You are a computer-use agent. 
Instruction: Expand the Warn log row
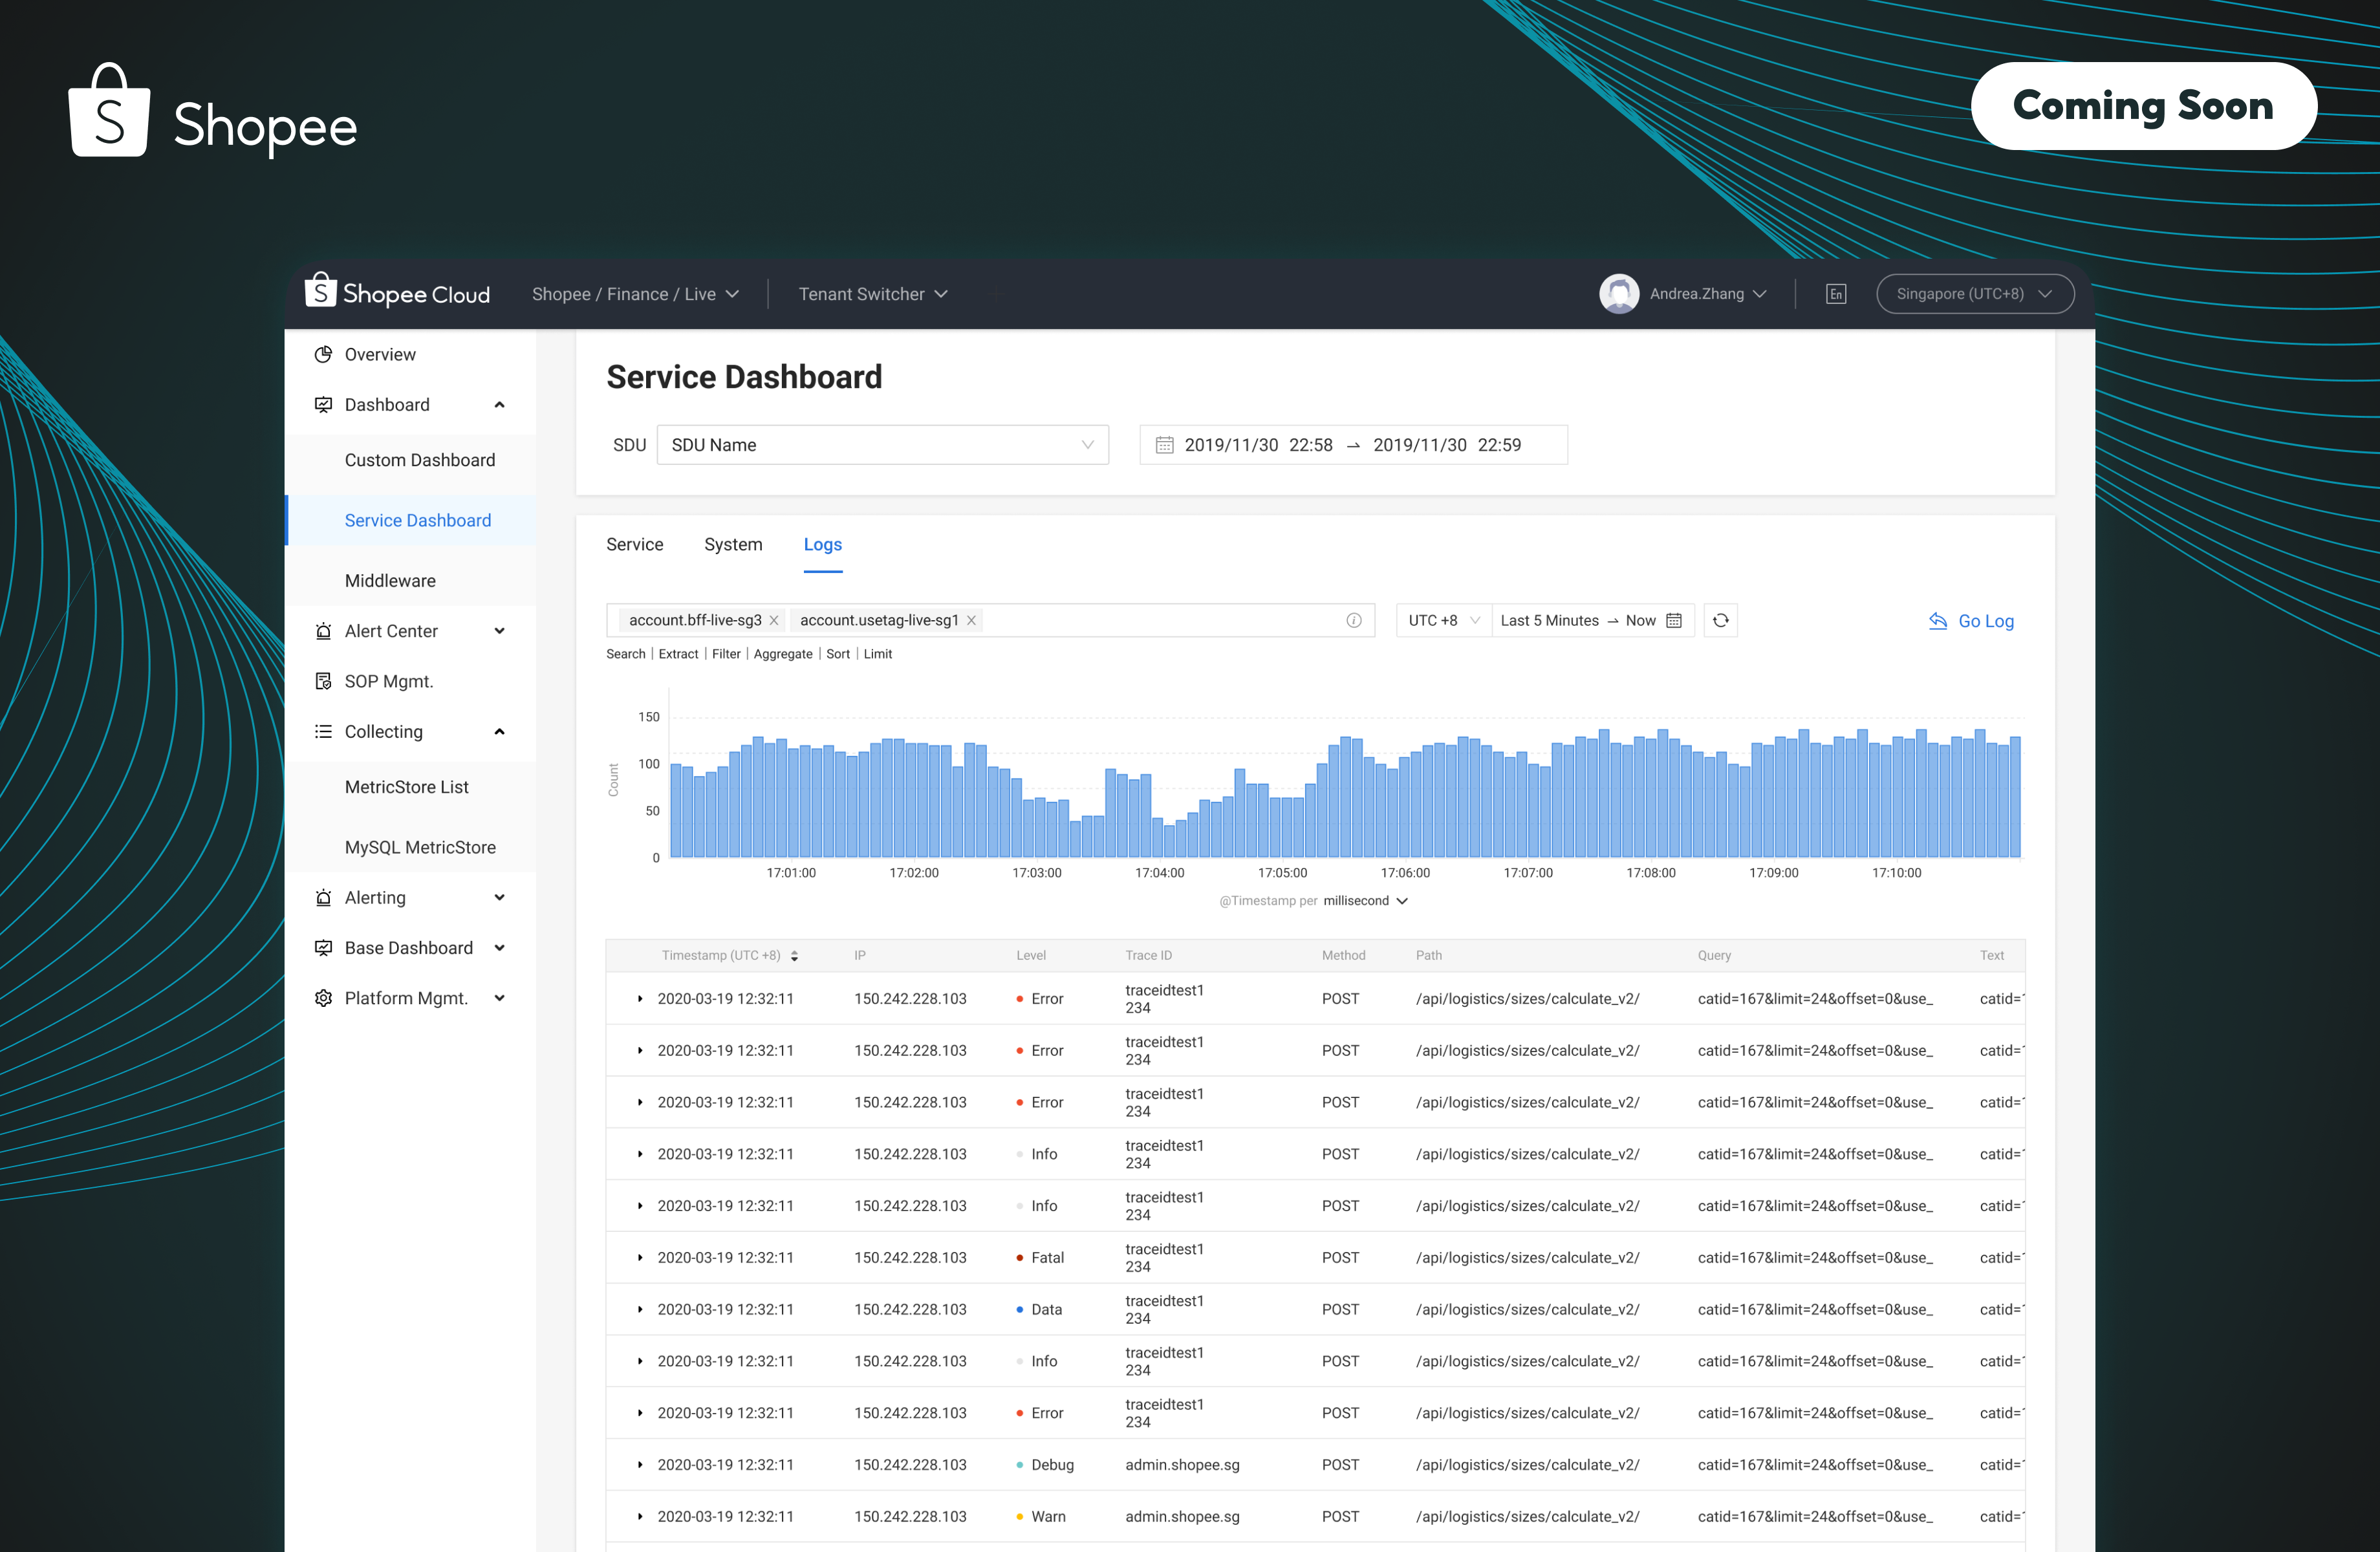[x=640, y=1516]
